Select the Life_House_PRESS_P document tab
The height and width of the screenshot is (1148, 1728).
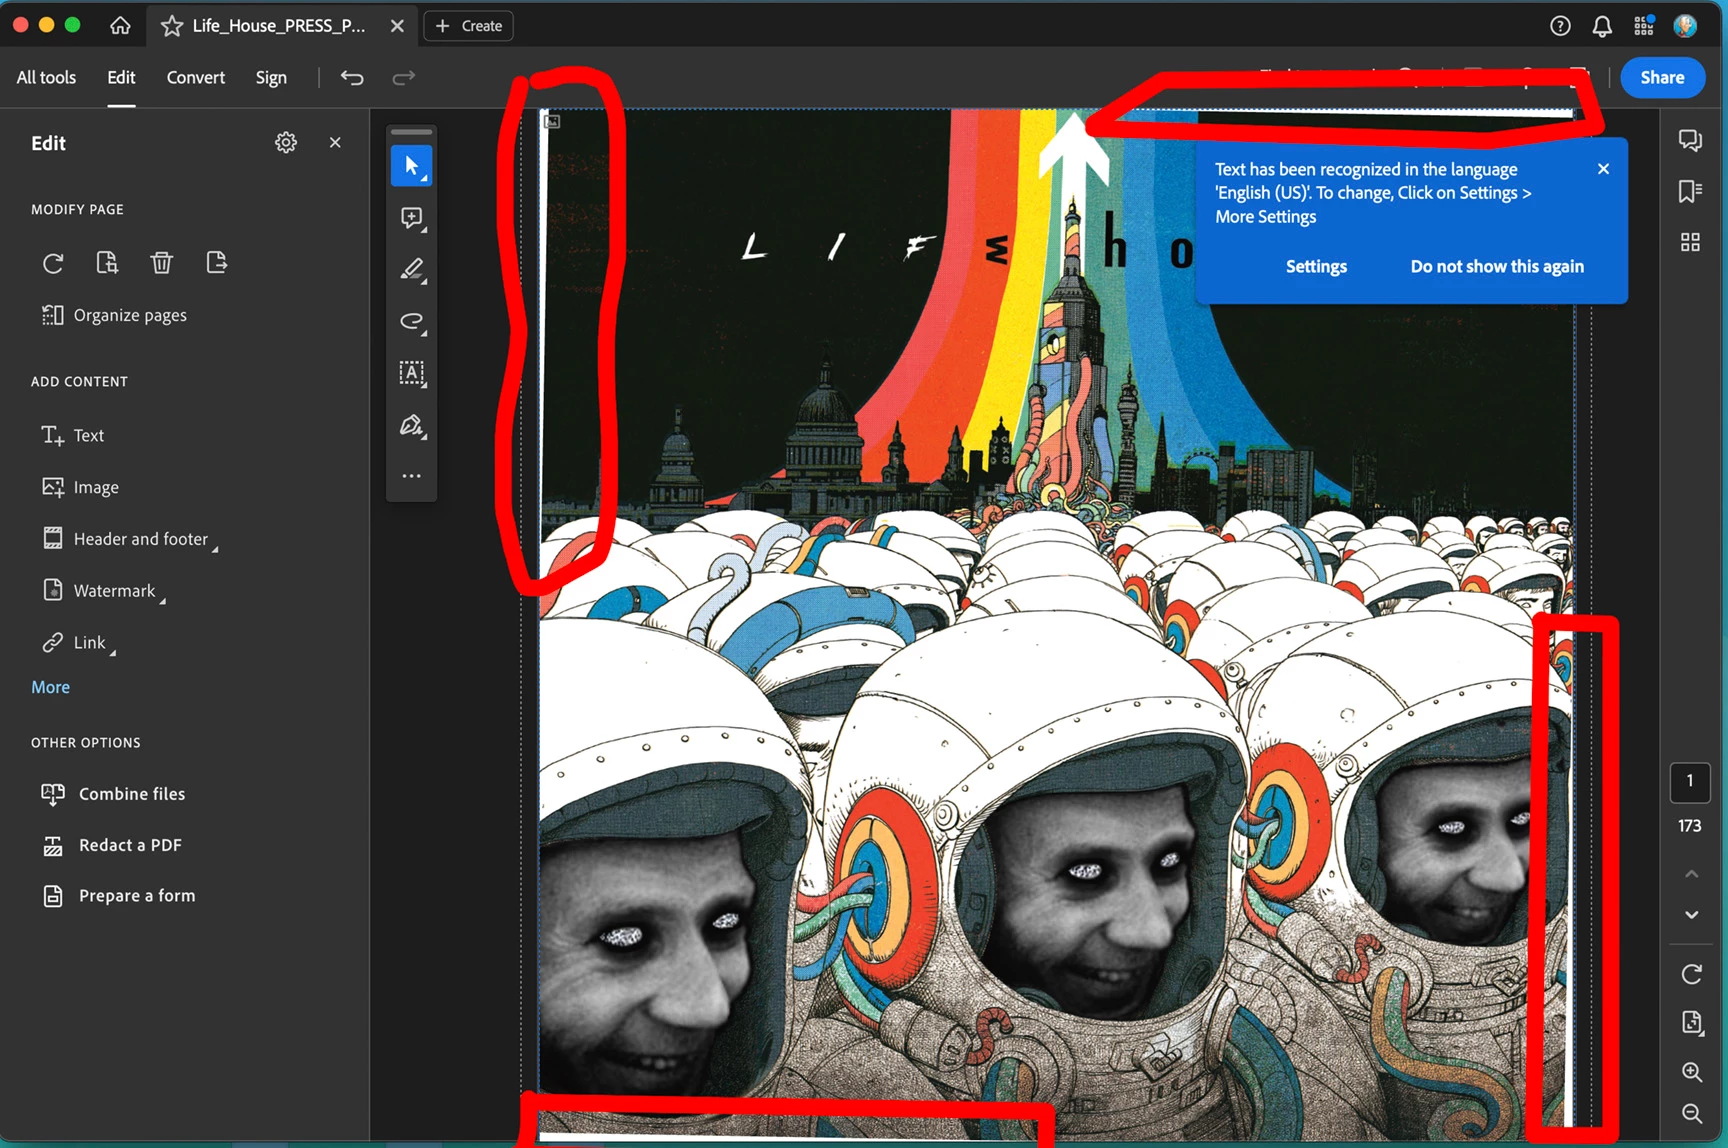[x=278, y=26]
